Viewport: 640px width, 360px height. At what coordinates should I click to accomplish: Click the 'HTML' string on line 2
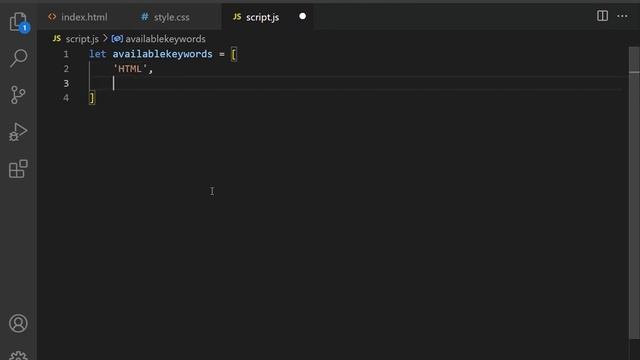click(x=130, y=69)
